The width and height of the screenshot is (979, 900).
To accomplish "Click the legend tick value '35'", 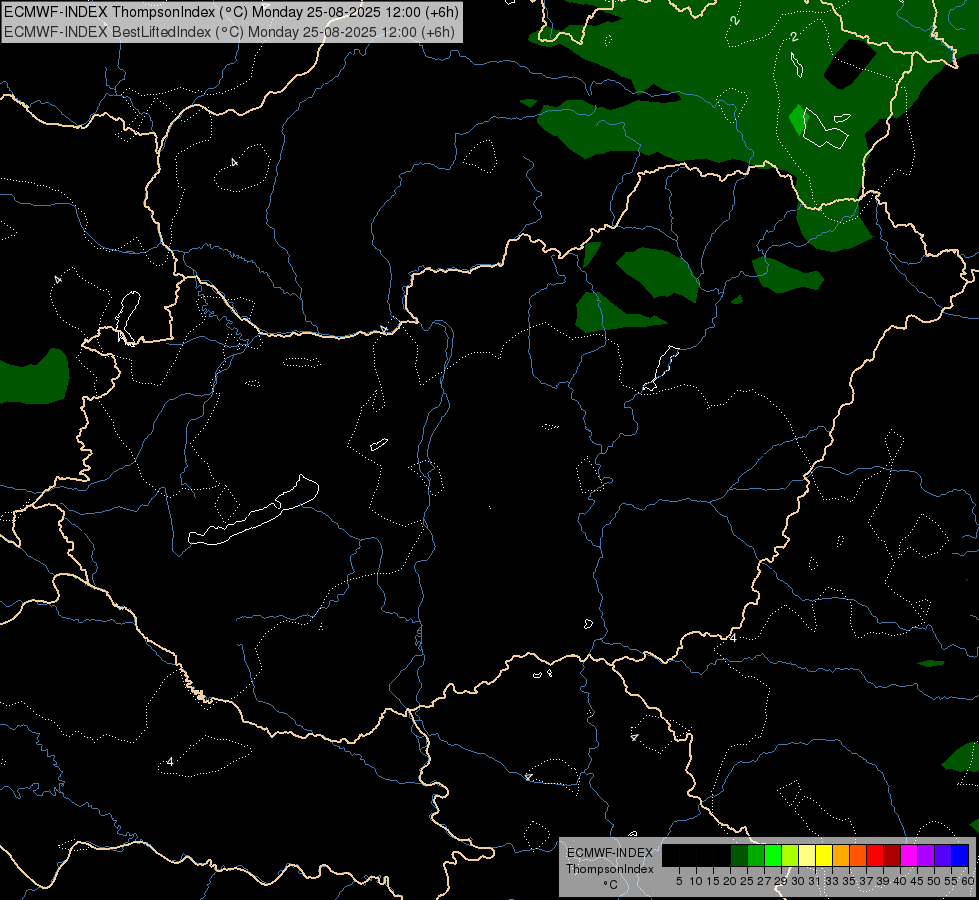I will [x=849, y=881].
